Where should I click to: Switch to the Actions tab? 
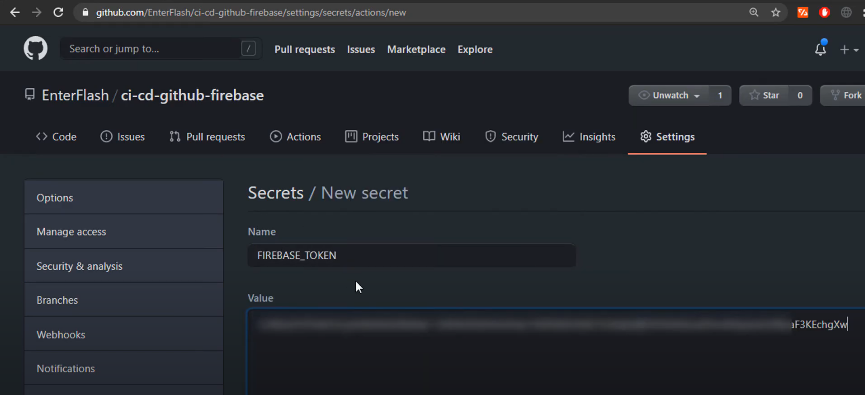pyautogui.click(x=295, y=137)
